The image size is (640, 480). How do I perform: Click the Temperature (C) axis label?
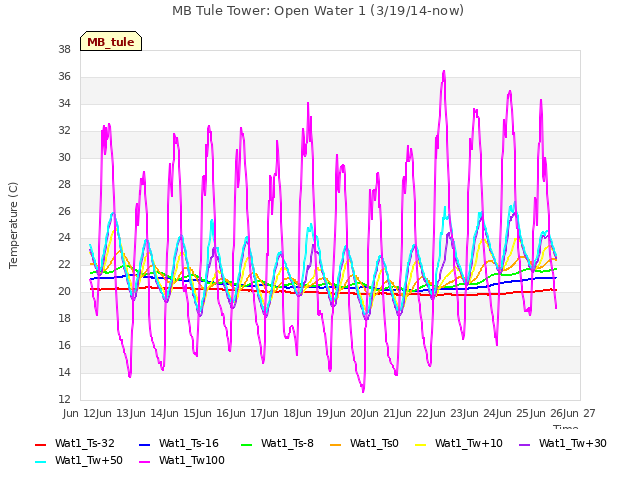(x=13, y=225)
